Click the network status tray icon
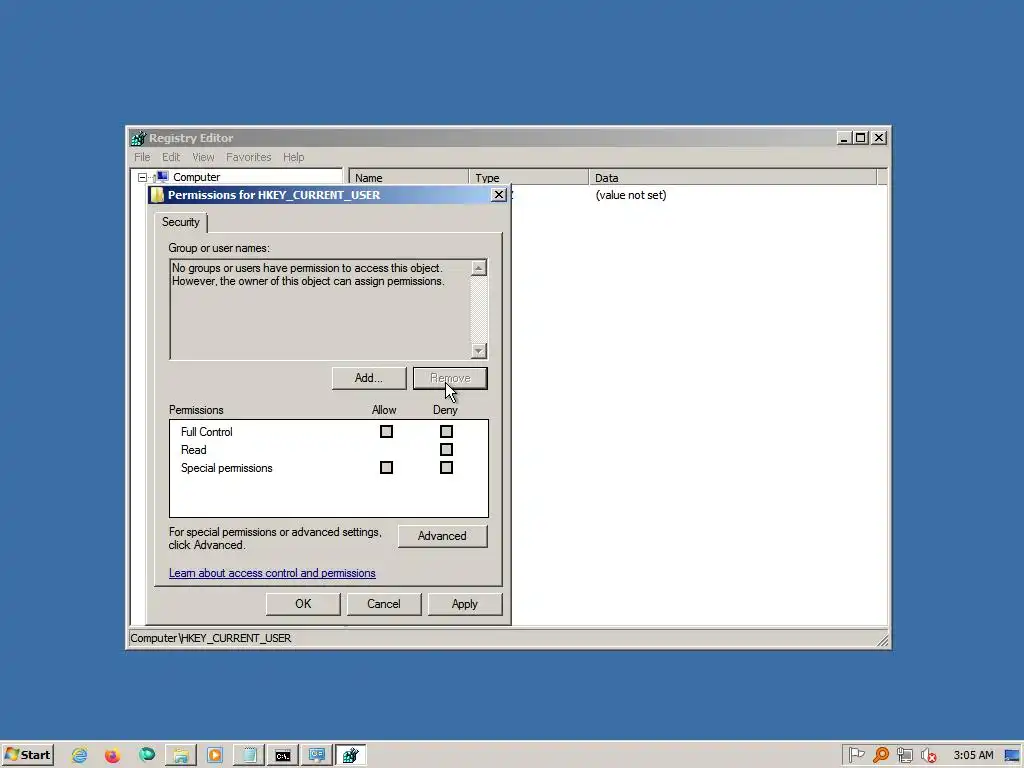This screenshot has width=1024, height=768. tap(904, 755)
